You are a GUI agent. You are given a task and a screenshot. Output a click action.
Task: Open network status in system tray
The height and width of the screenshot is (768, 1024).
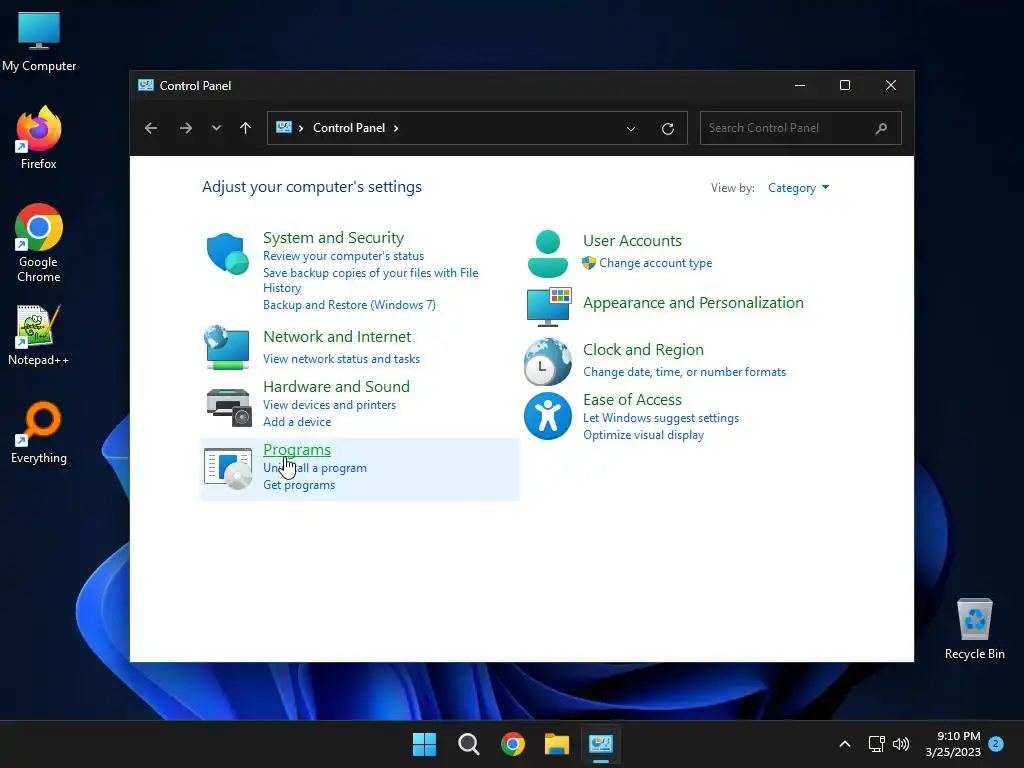(876, 744)
